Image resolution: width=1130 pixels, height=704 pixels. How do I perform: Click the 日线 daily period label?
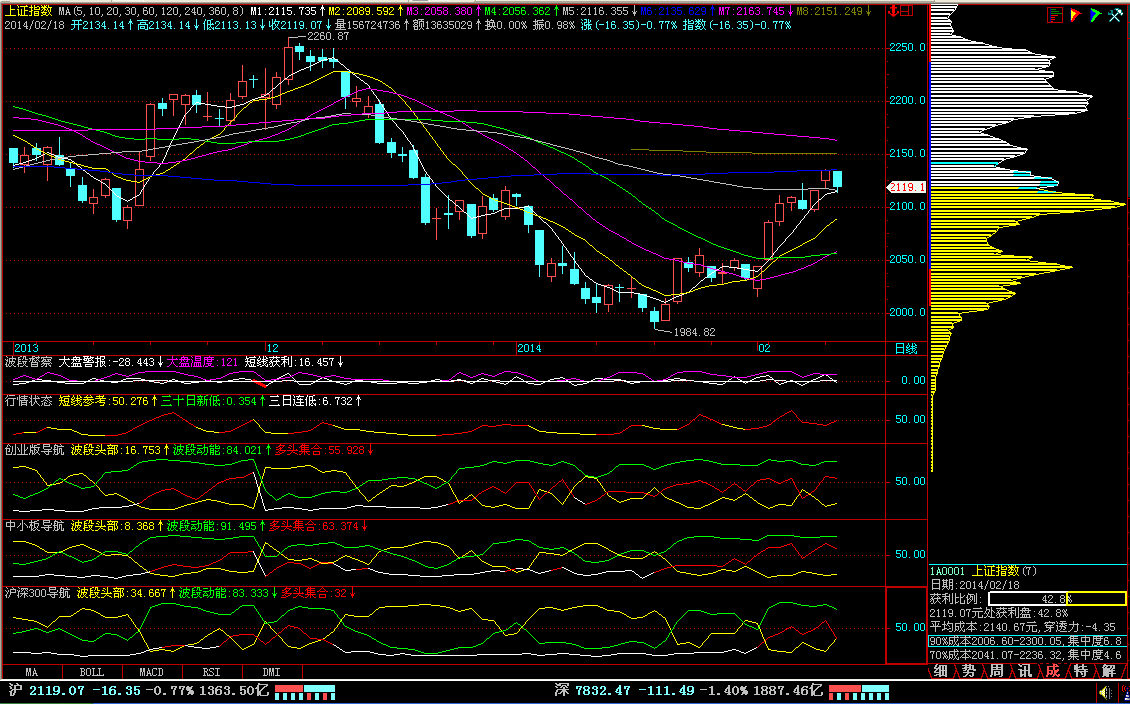pos(904,348)
